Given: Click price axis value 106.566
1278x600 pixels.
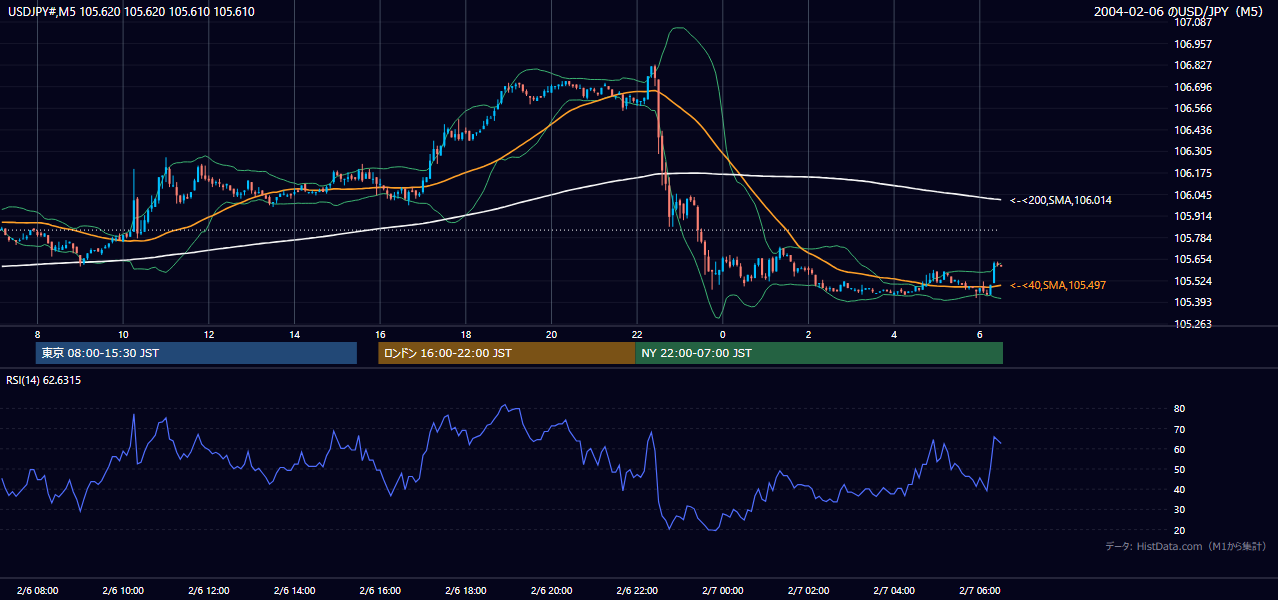Looking at the screenshot, I should point(1192,108).
